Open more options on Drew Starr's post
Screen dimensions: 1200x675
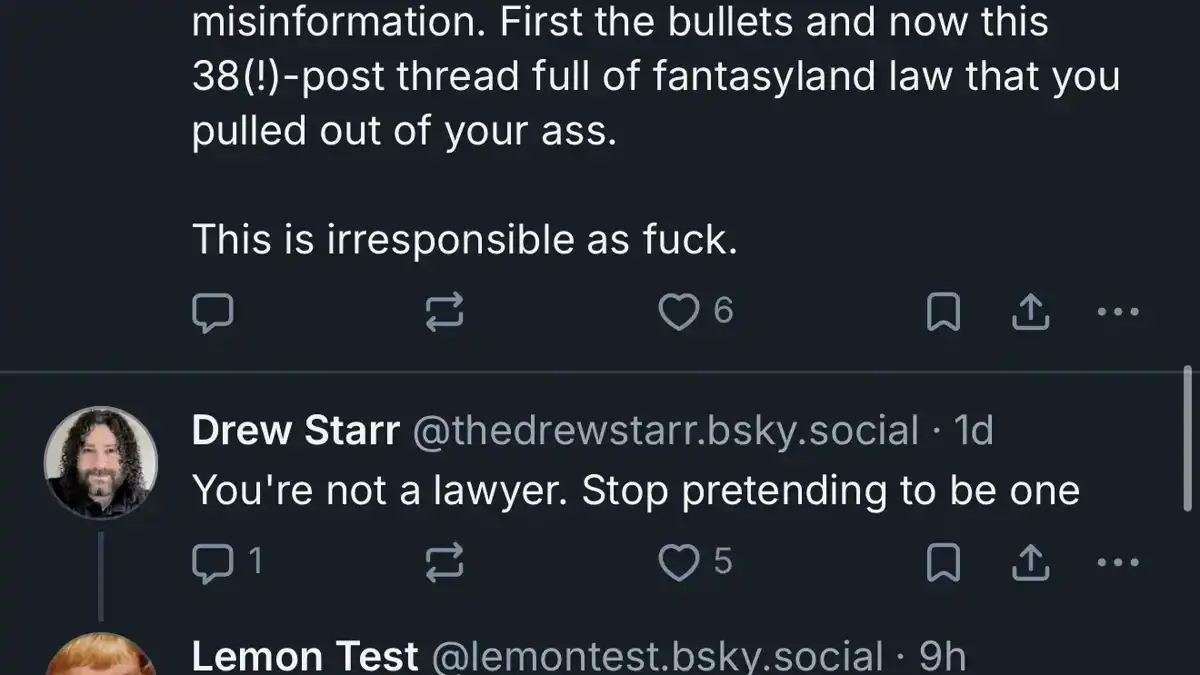pos(1118,563)
